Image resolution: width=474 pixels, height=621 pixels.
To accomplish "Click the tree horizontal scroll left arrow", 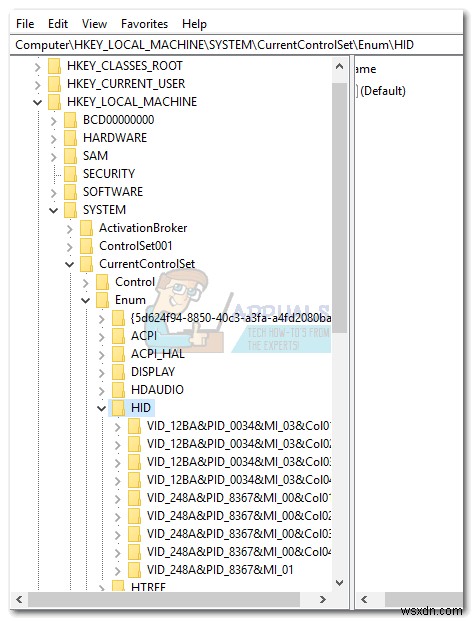I will 19,600.
